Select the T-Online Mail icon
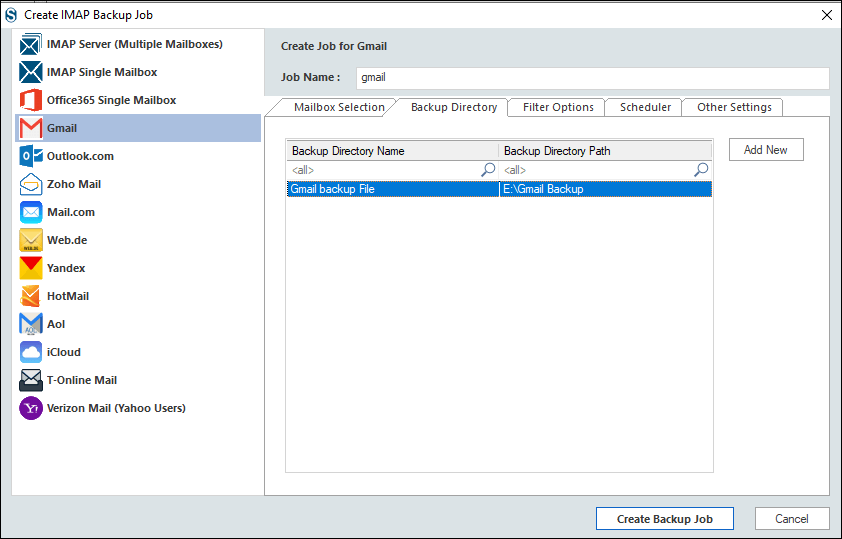Viewport: 842px width, 539px height. pos(31,380)
